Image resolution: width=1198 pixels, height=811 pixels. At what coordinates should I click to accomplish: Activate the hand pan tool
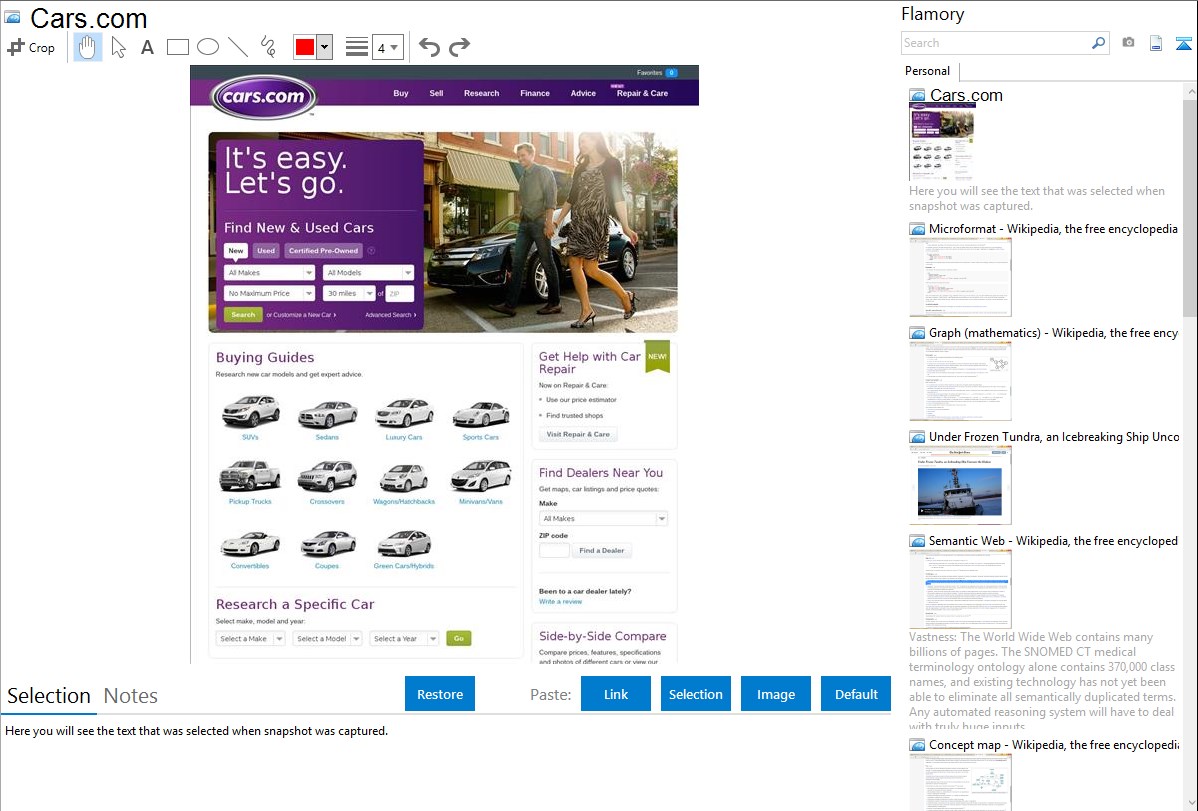[87, 47]
